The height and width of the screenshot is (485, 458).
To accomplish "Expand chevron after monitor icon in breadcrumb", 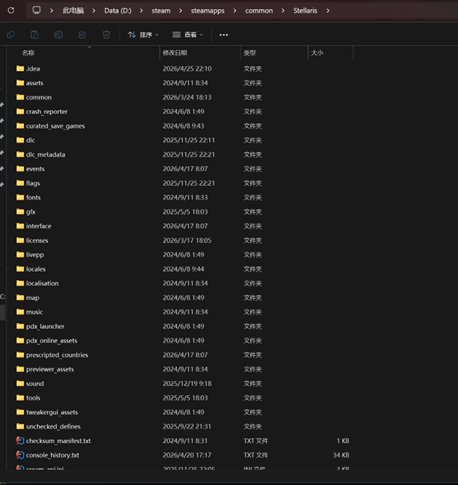I will point(51,11).
